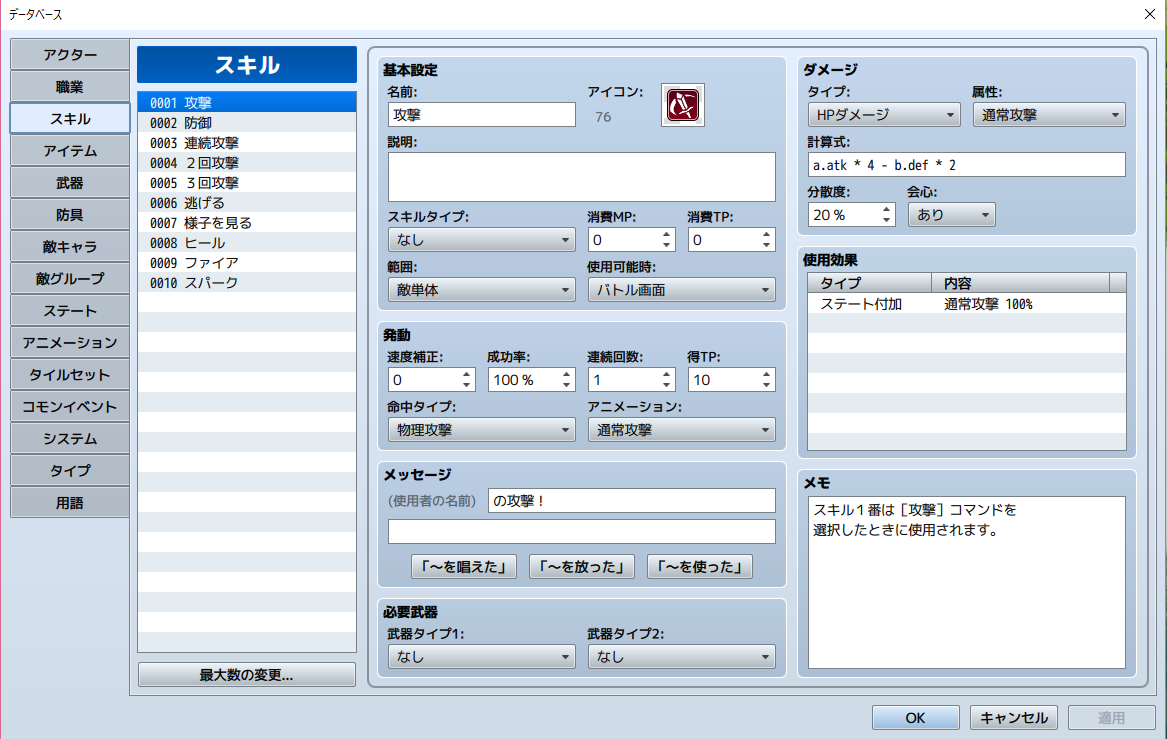Open the 属性 dropdown in damage panel
The image size is (1167, 739).
point(1048,115)
